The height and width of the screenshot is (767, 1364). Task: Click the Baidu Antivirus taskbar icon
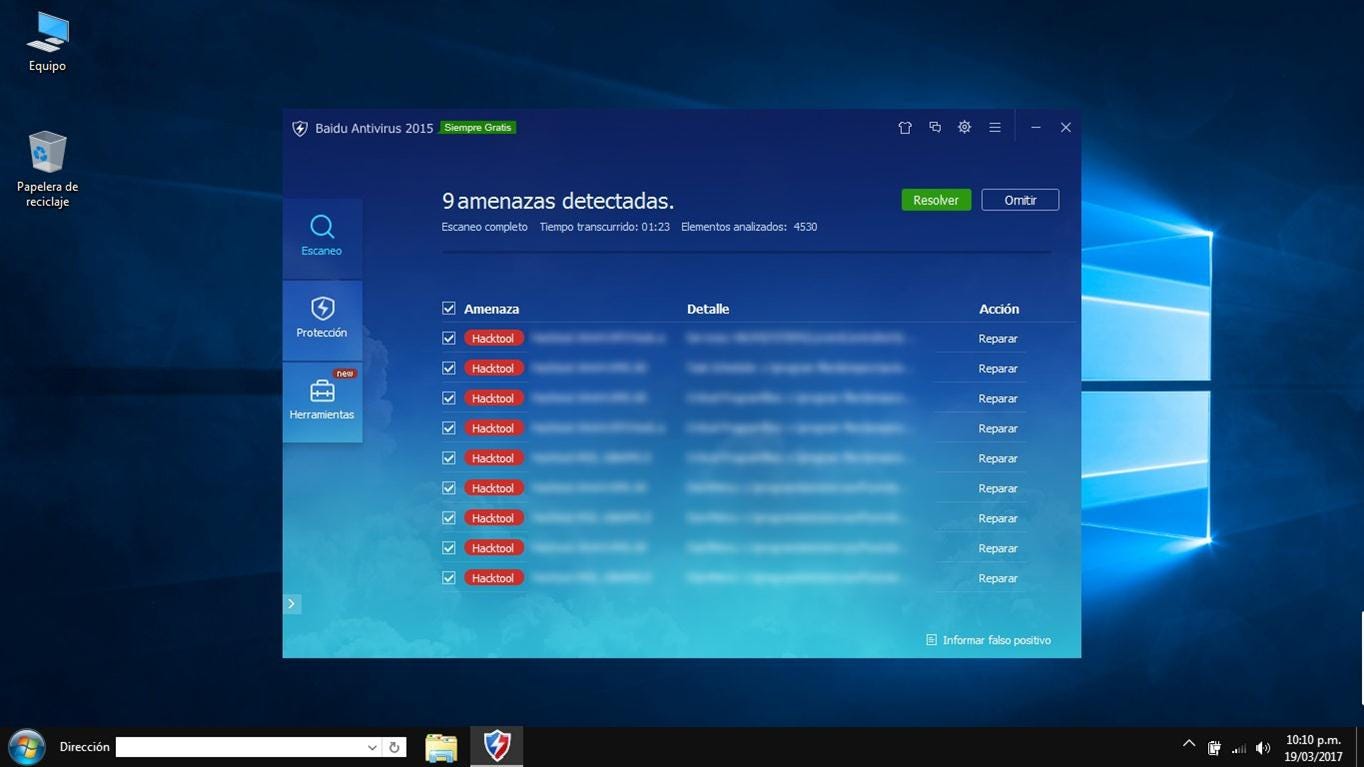coord(497,746)
